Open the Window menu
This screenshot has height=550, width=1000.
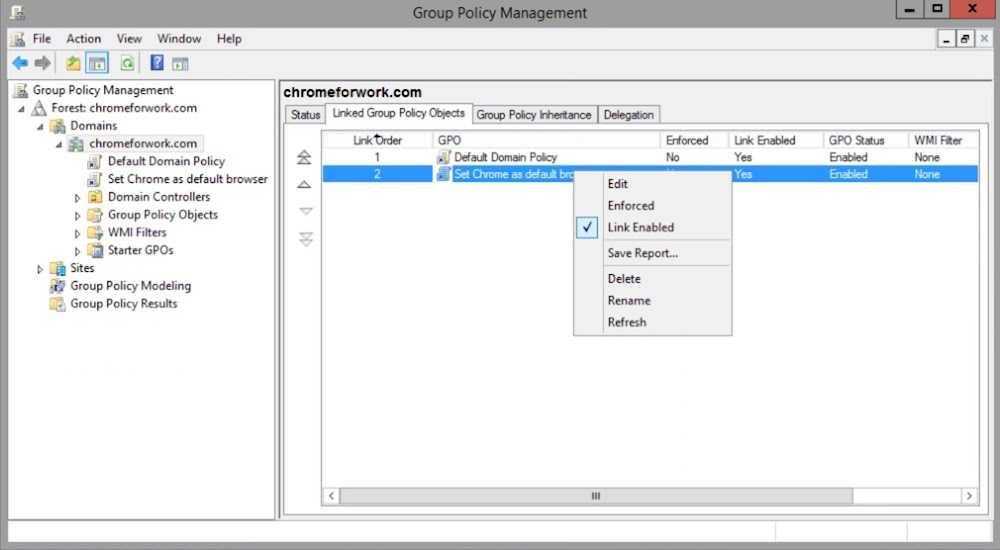point(179,38)
